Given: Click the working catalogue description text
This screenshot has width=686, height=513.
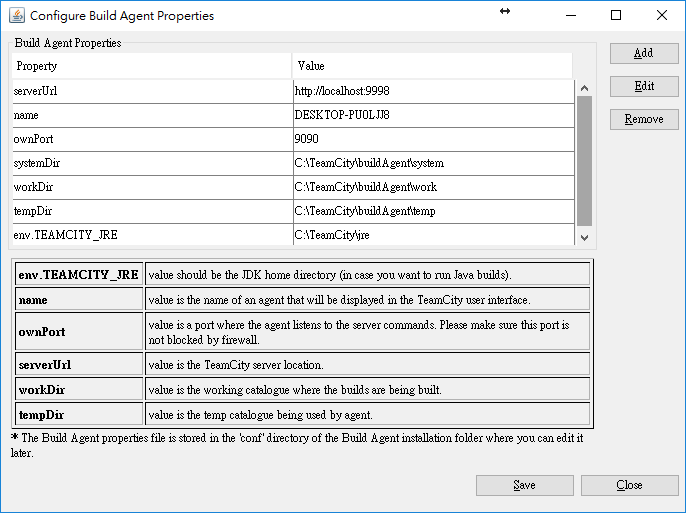Looking at the screenshot, I should 295,390.
